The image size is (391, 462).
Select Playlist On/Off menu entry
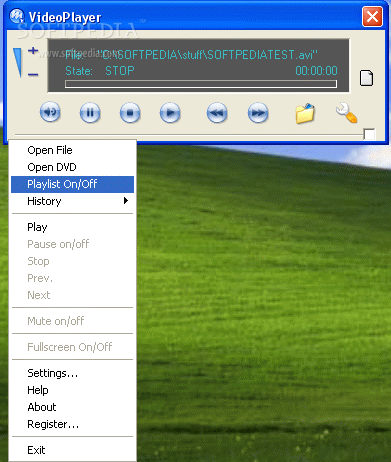72,184
